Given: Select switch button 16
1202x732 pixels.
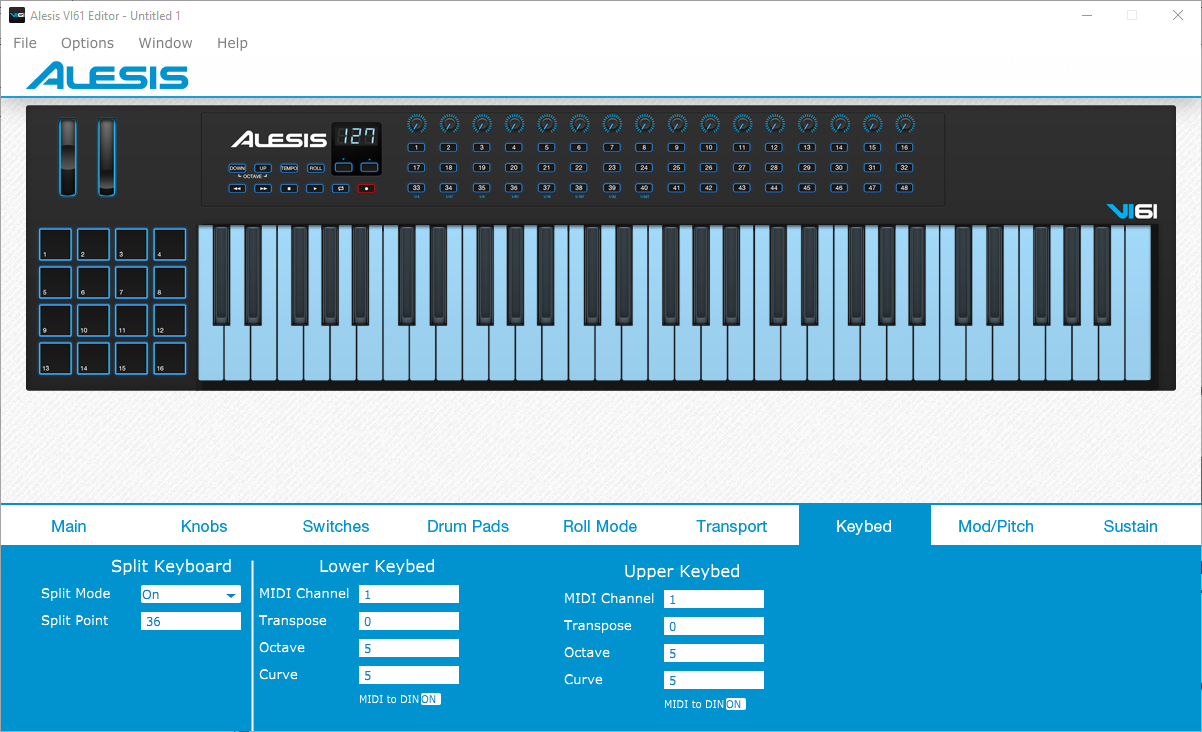Looking at the screenshot, I should coord(904,147).
